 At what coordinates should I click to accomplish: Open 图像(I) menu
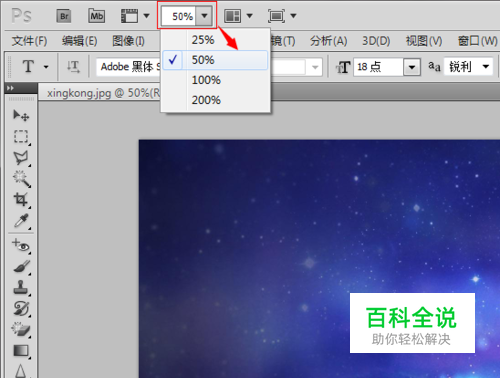tap(128, 41)
